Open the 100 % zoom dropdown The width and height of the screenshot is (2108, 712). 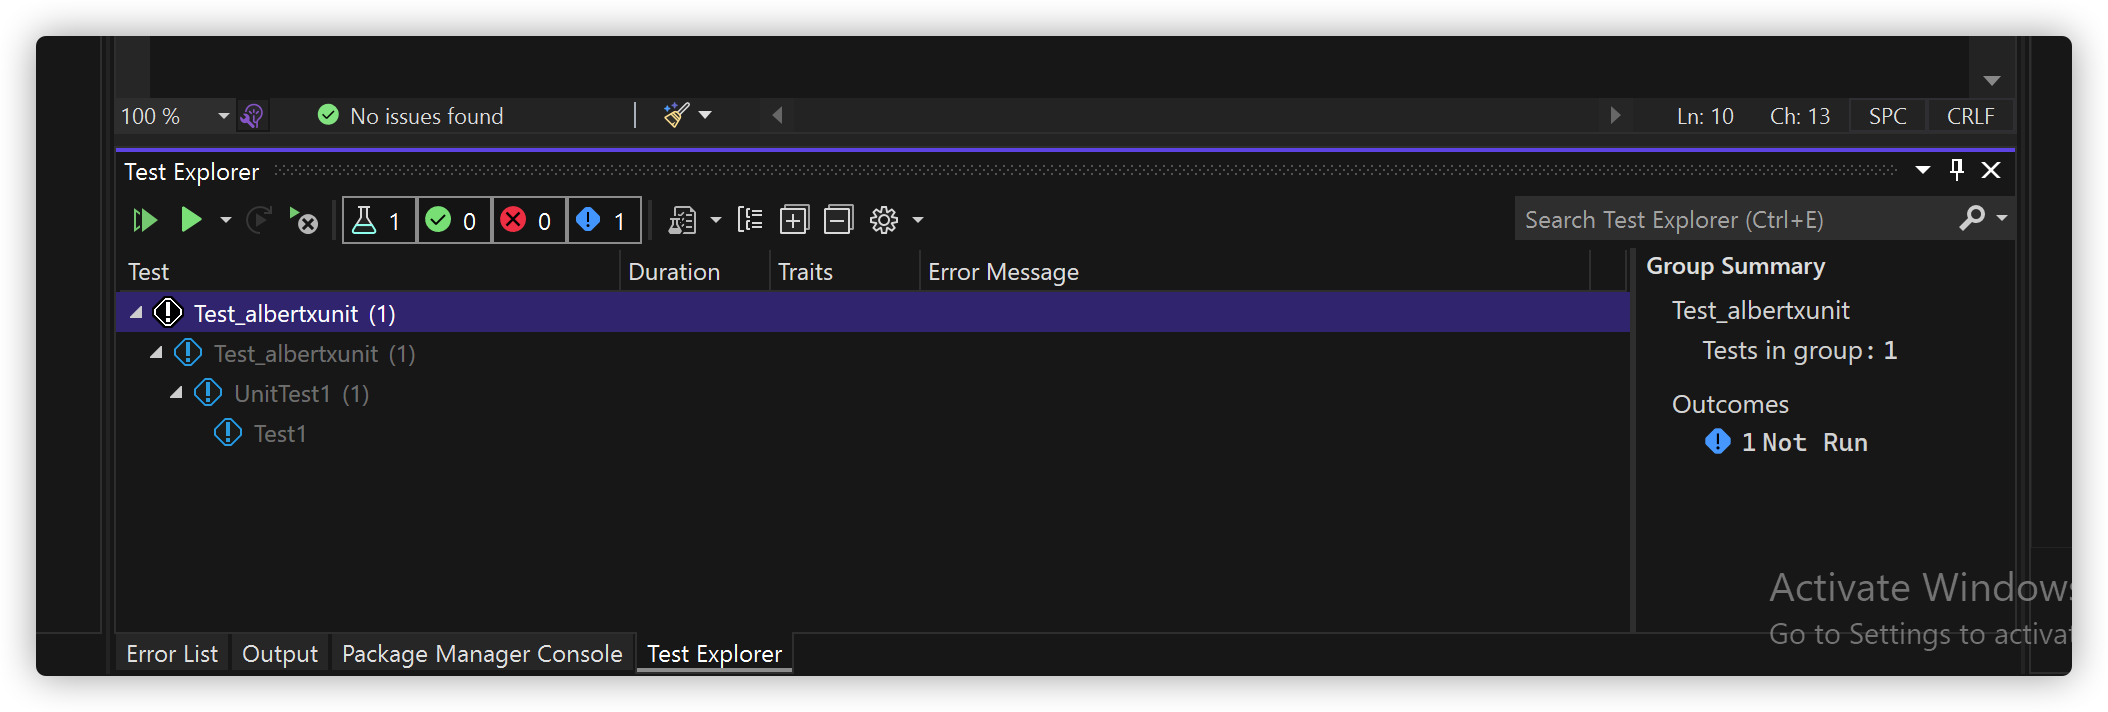(x=224, y=116)
